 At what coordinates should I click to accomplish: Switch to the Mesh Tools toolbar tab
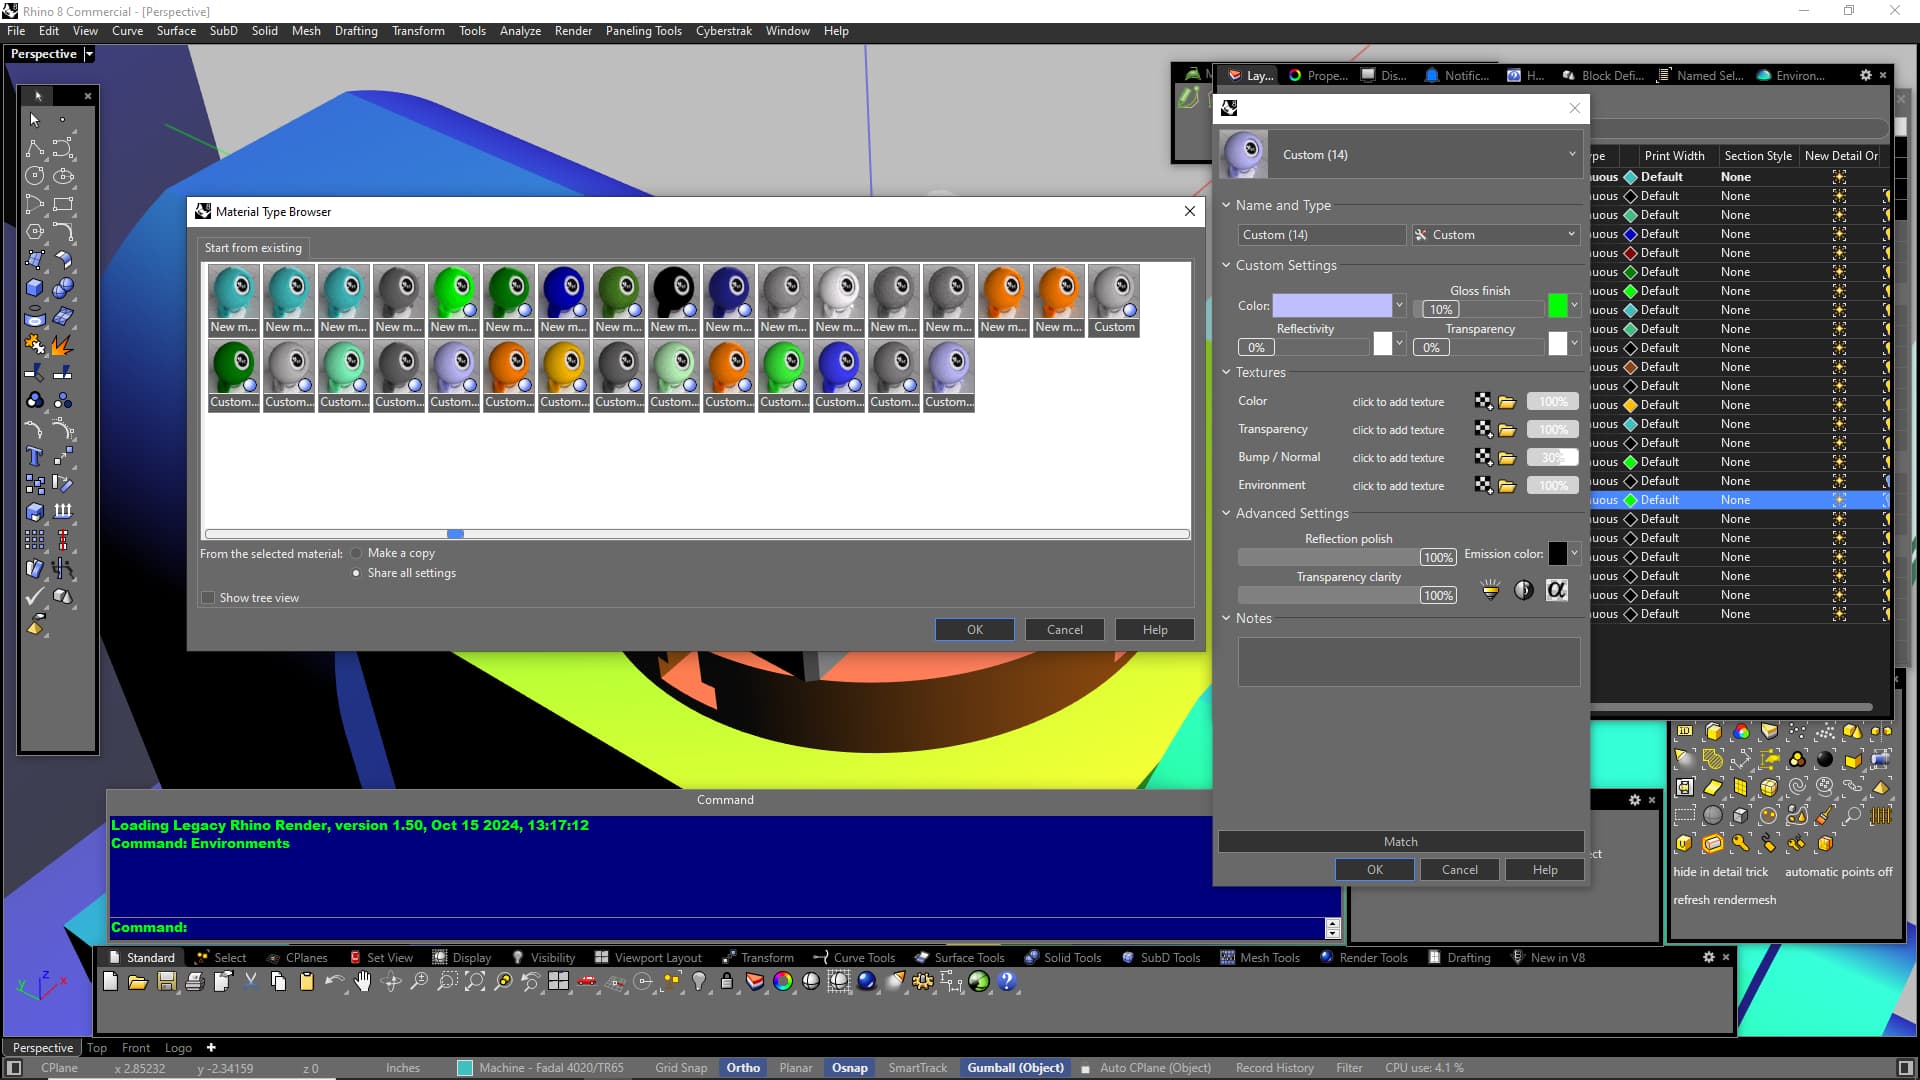click(x=1269, y=957)
